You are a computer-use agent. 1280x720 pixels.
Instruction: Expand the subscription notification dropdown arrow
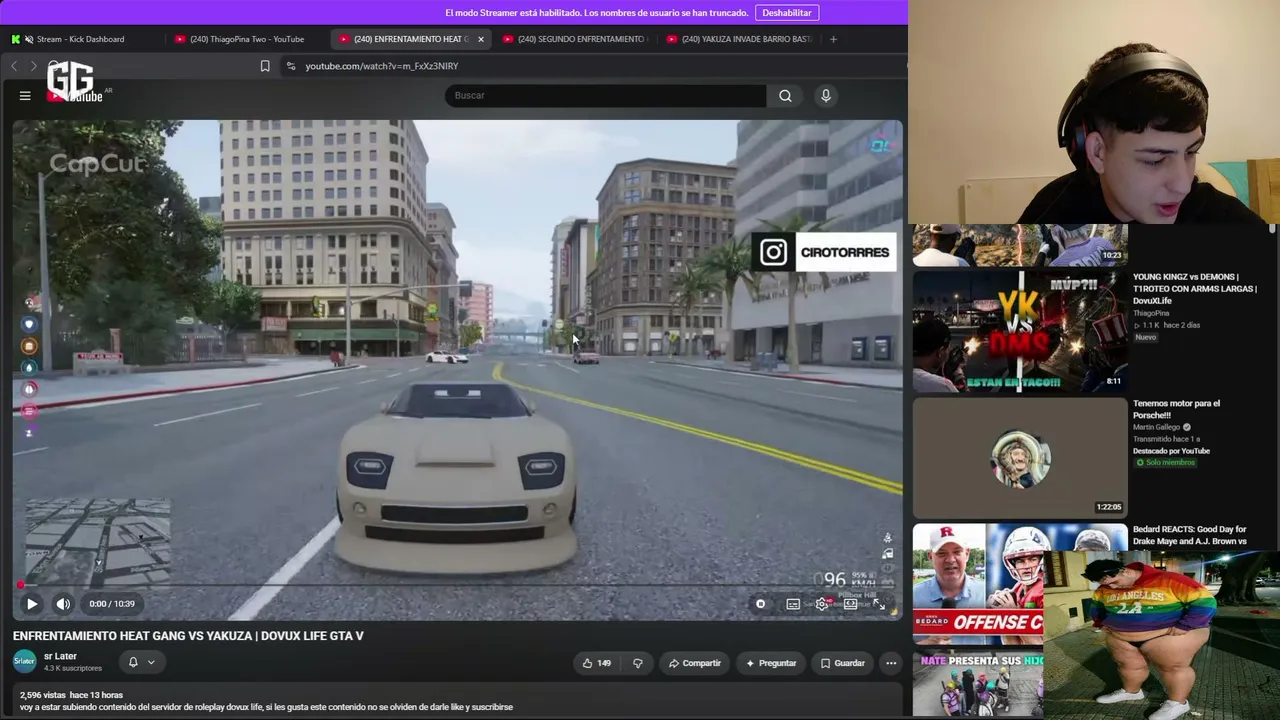coord(151,662)
